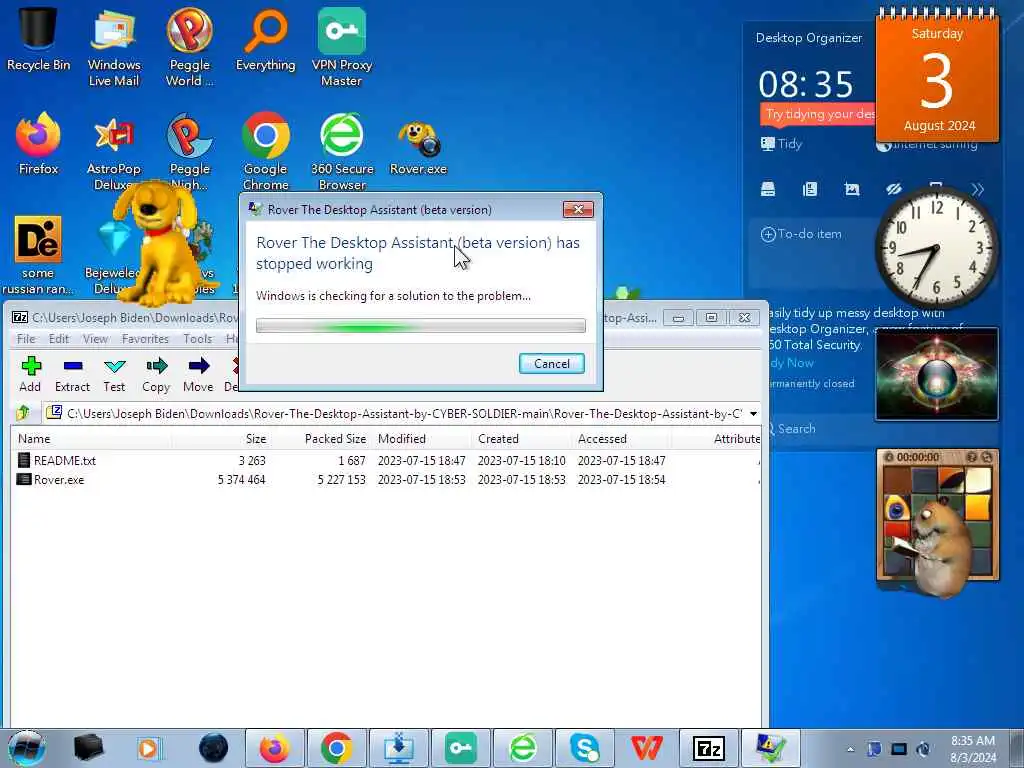
Task: Cancel the Rover crash dialog
Action: point(552,363)
